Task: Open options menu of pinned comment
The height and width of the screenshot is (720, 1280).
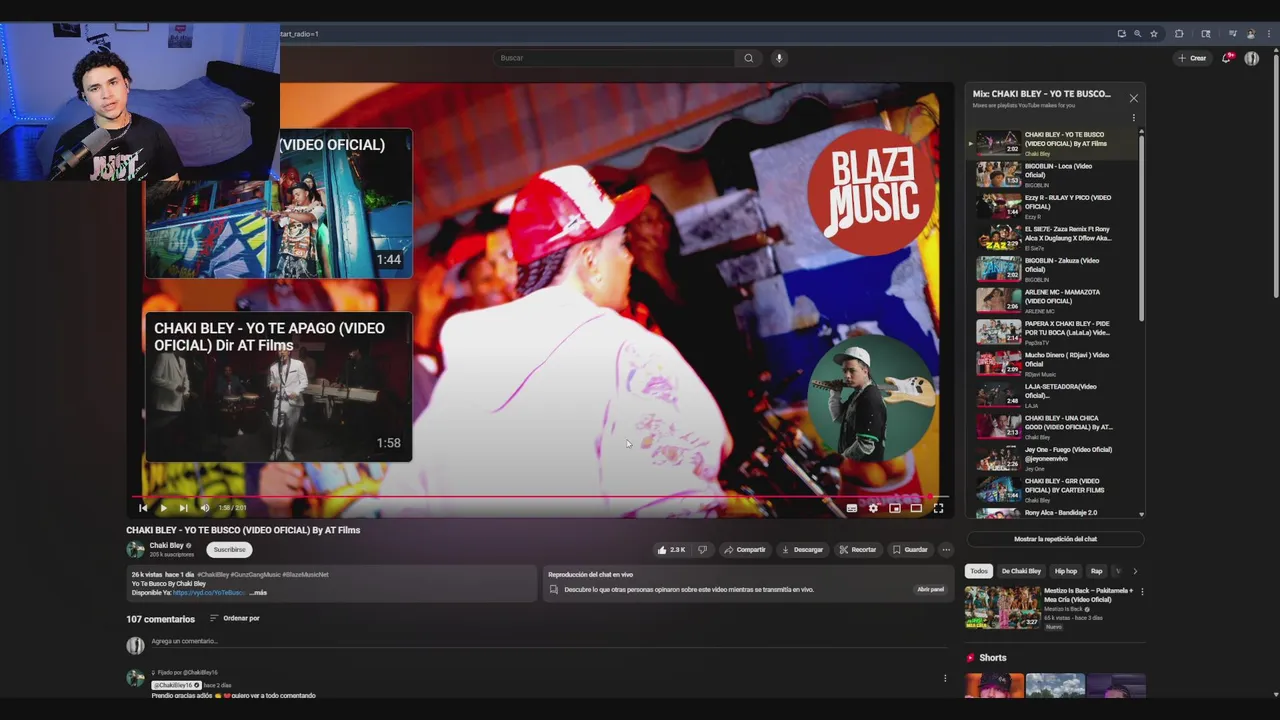Action: click(945, 678)
